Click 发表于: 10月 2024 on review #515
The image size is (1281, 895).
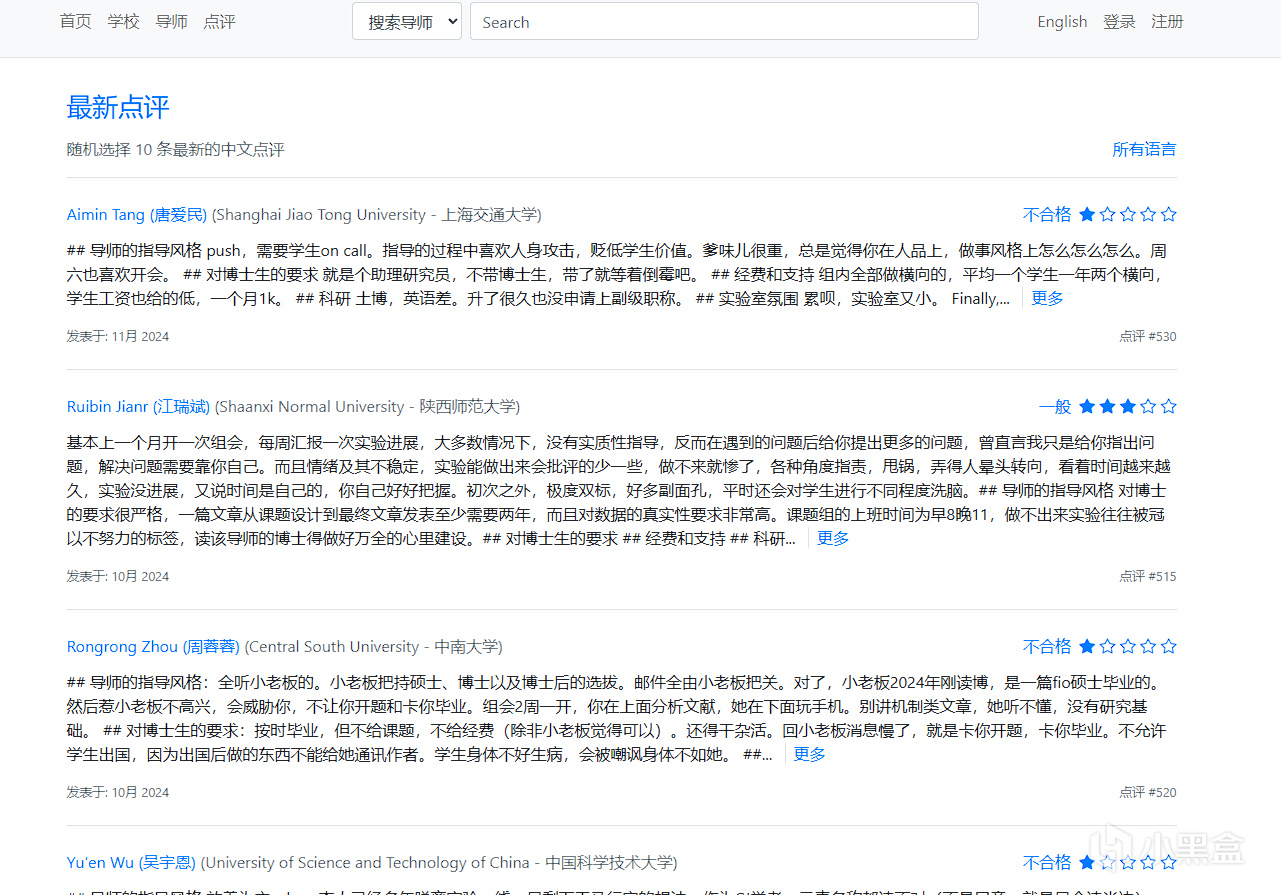[x=118, y=576]
